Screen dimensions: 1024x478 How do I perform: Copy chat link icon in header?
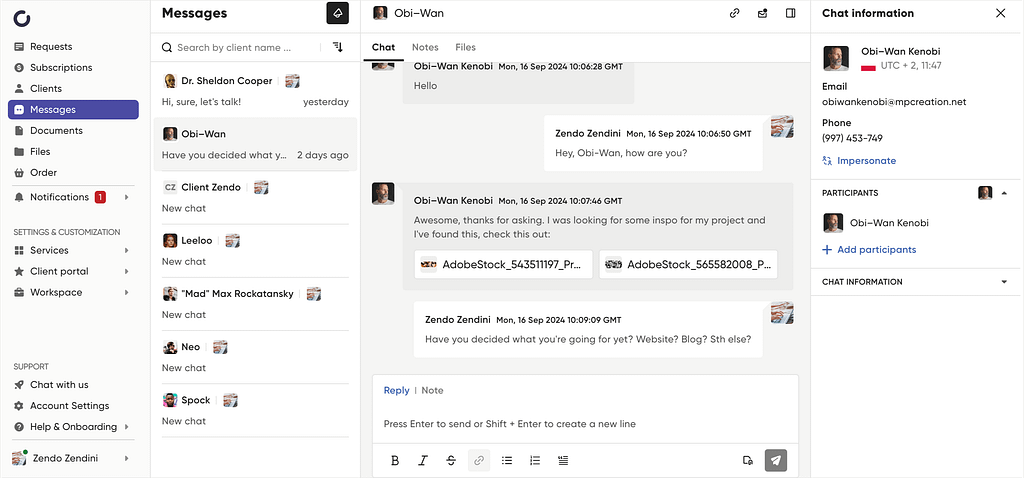click(735, 13)
